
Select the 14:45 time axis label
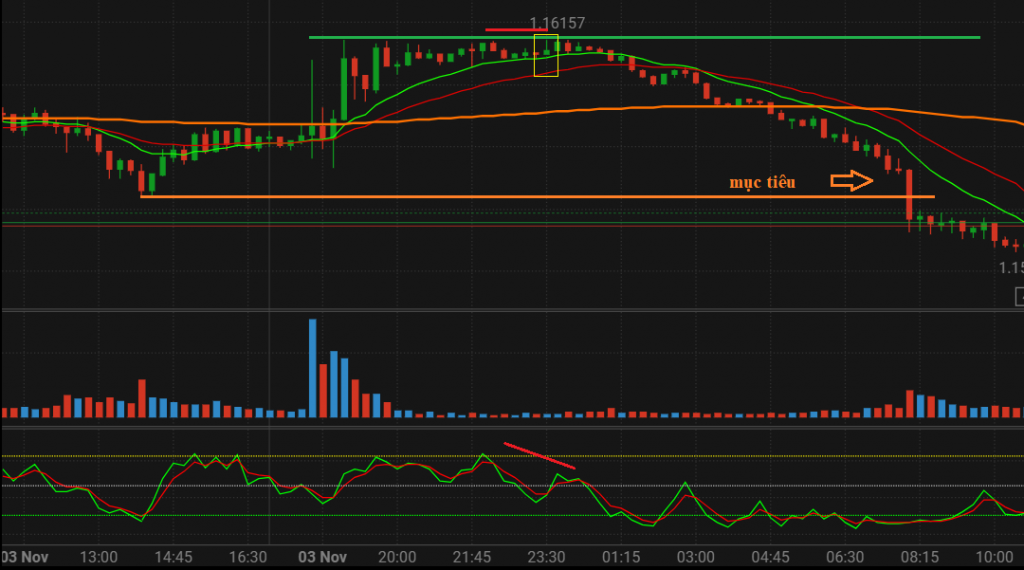coord(173,557)
